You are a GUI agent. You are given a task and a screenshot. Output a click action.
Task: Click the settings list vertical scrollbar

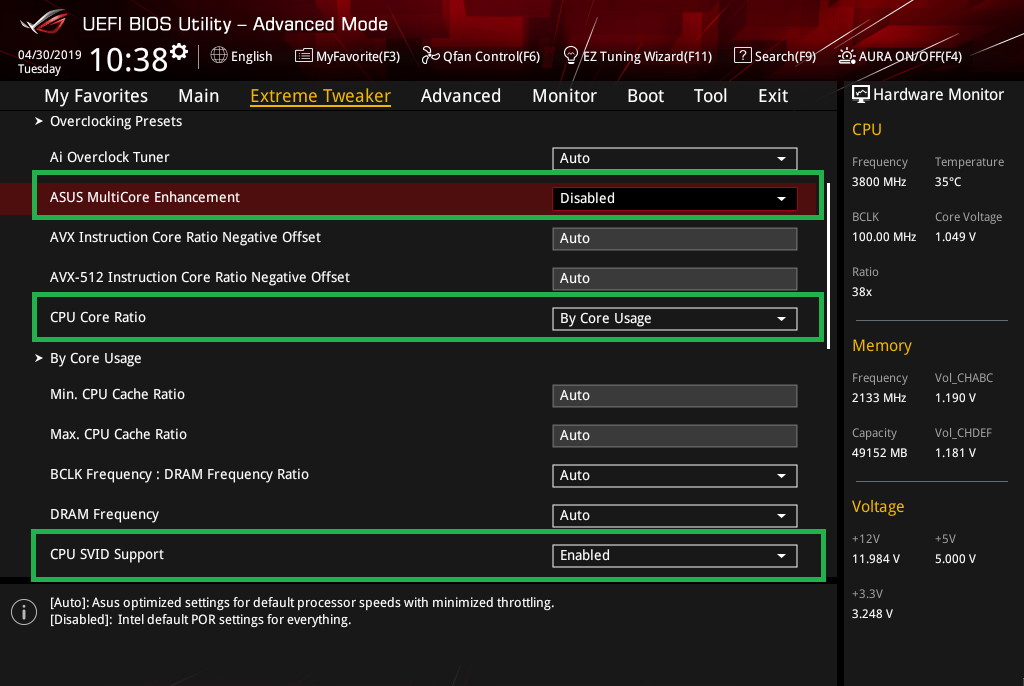828,266
